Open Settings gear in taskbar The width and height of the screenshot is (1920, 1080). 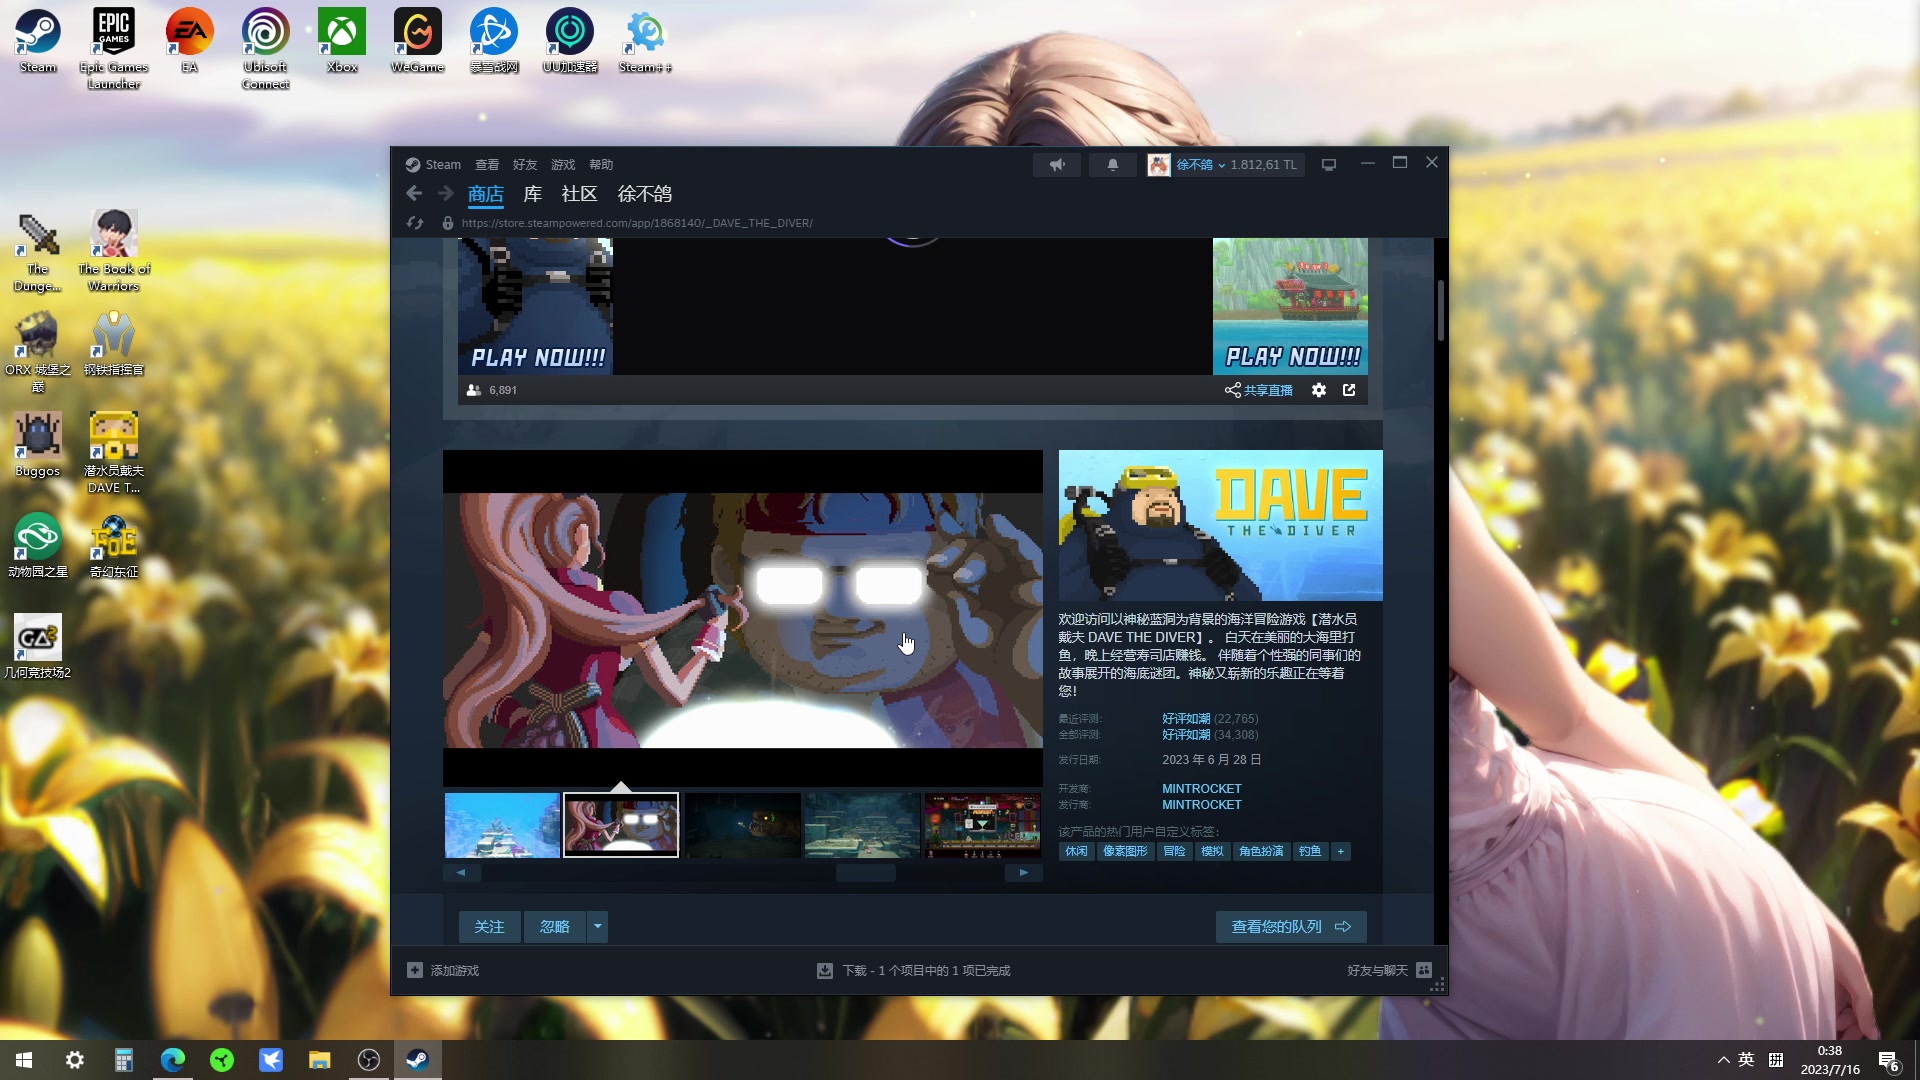[x=74, y=1060]
